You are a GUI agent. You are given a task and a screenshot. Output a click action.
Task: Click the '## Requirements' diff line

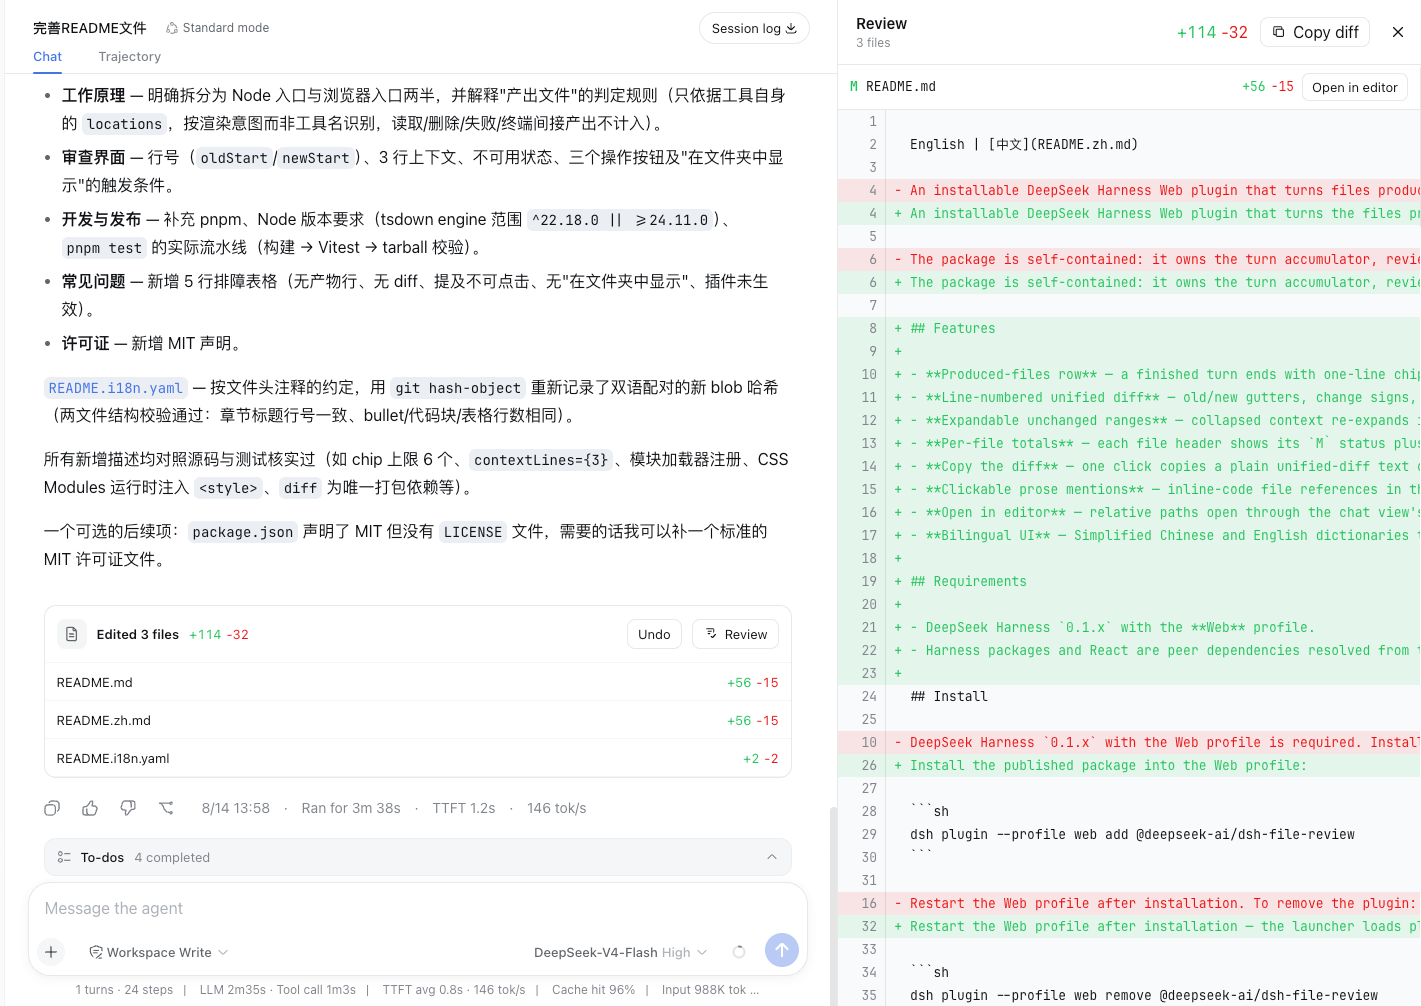(x=1129, y=581)
